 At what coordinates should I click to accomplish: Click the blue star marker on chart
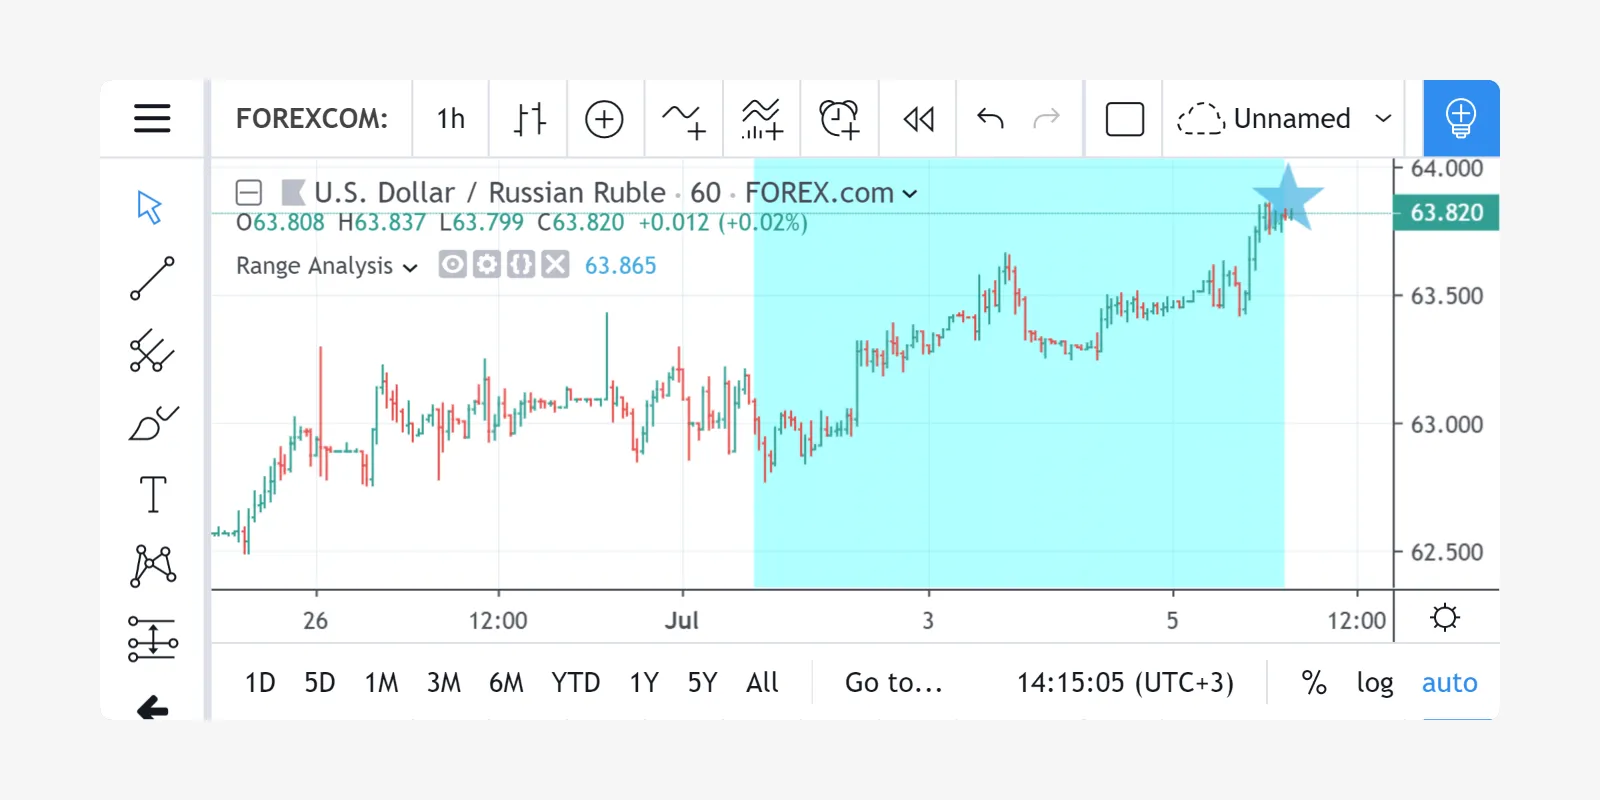click(1288, 197)
